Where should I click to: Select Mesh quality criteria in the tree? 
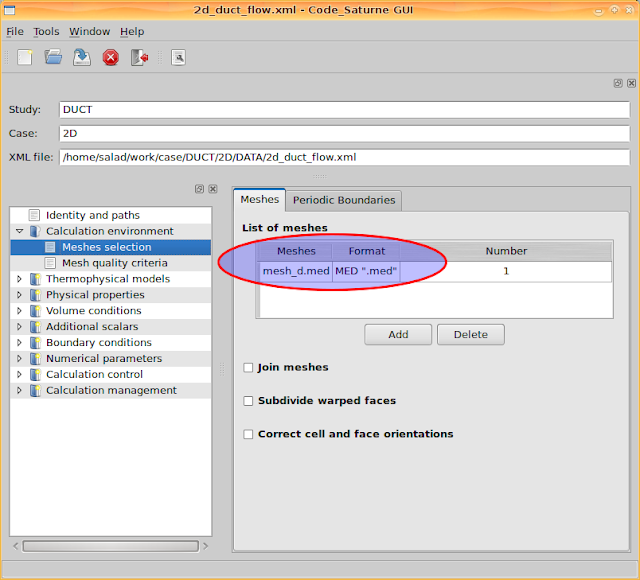click(115, 263)
